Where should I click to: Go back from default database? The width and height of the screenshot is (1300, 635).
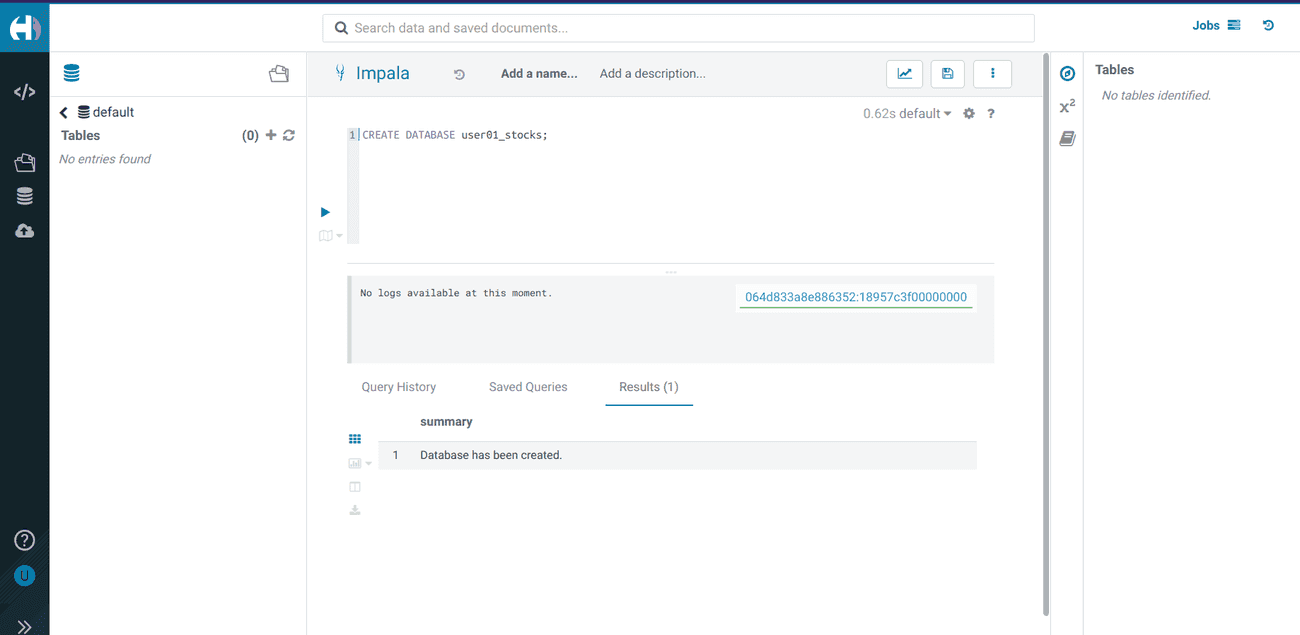[x=64, y=113]
